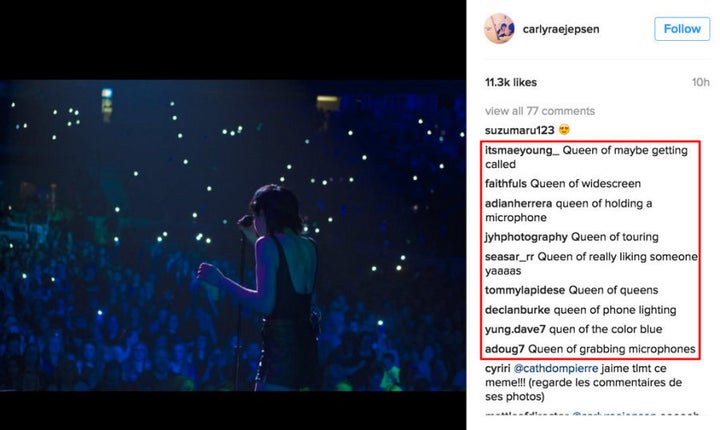Open adianherrera's profile link
Viewport: 720px width, 430px height.
click(x=518, y=203)
